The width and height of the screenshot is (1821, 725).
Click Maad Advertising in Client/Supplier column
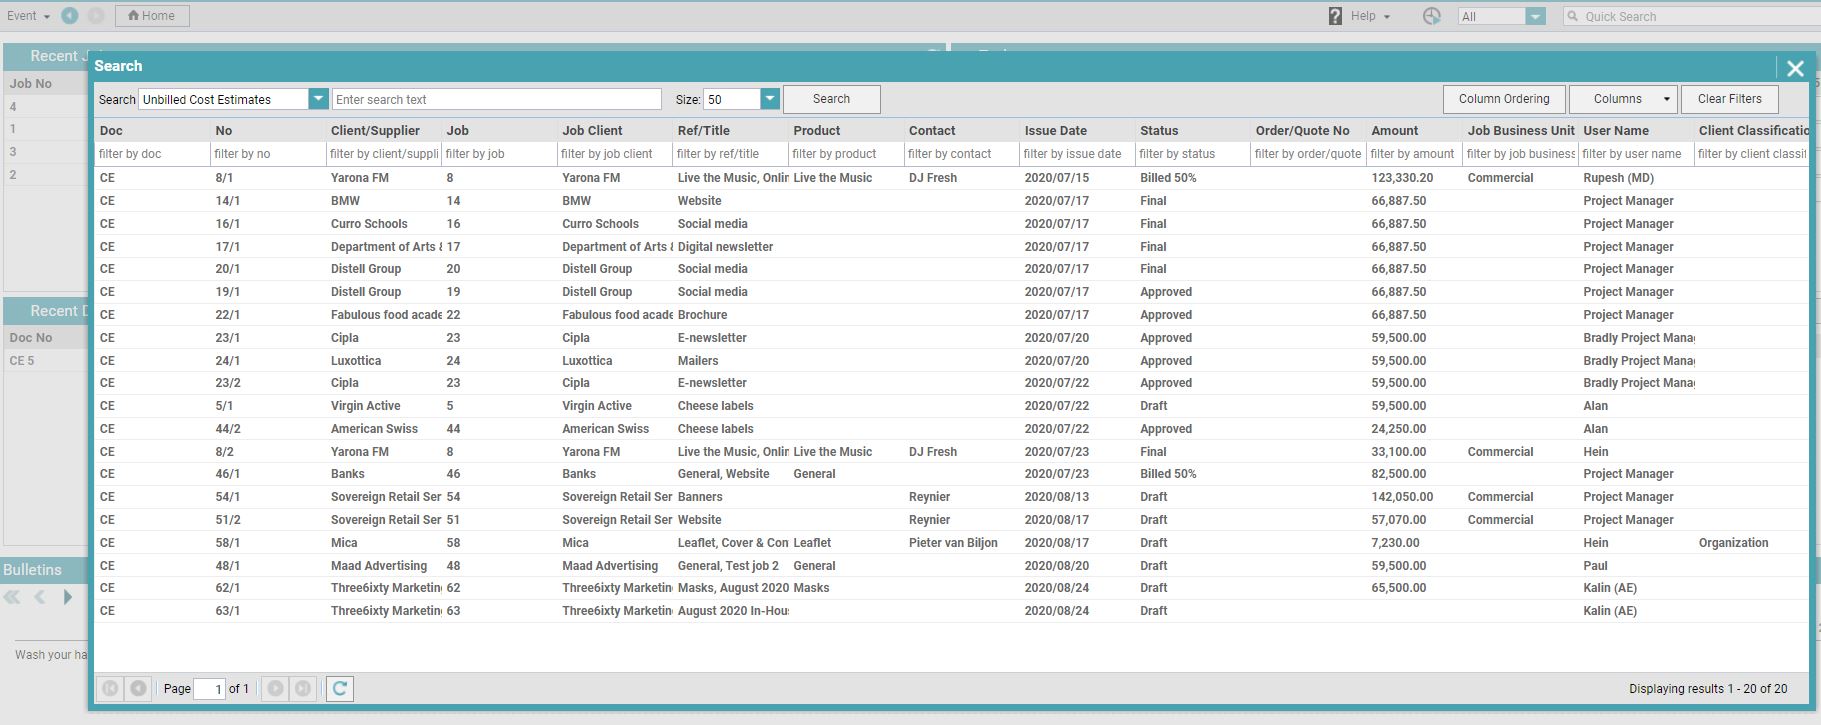pyautogui.click(x=379, y=566)
